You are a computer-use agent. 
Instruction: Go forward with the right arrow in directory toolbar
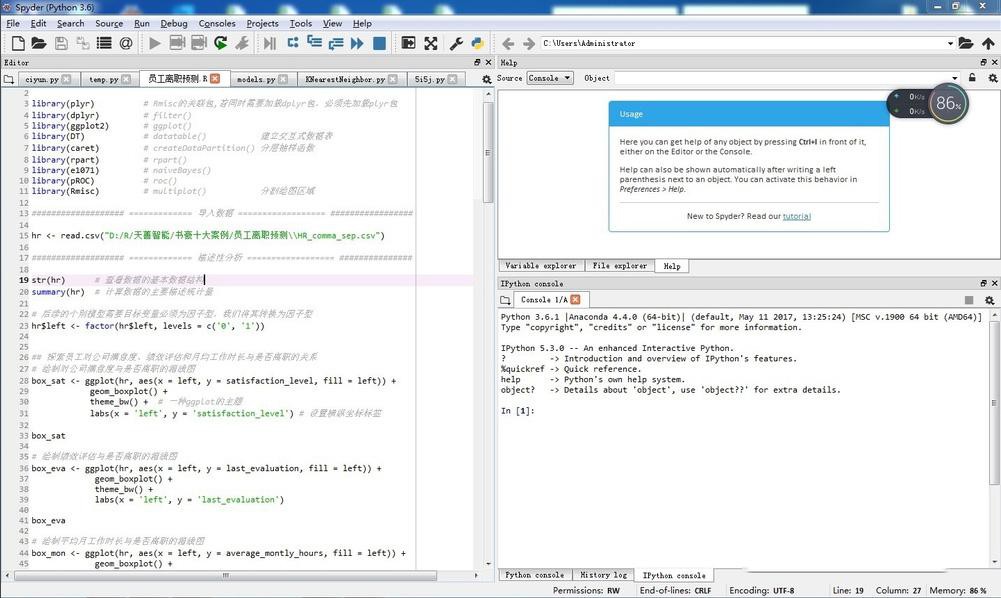(529, 43)
